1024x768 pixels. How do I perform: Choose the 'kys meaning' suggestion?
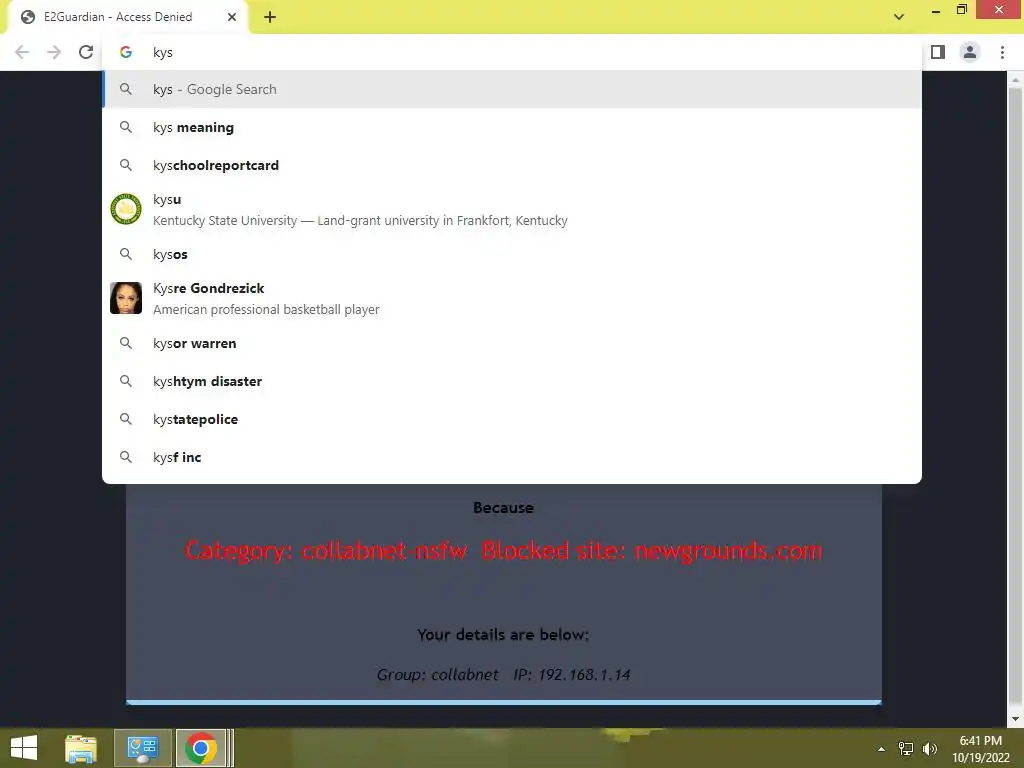pyautogui.click(x=512, y=127)
